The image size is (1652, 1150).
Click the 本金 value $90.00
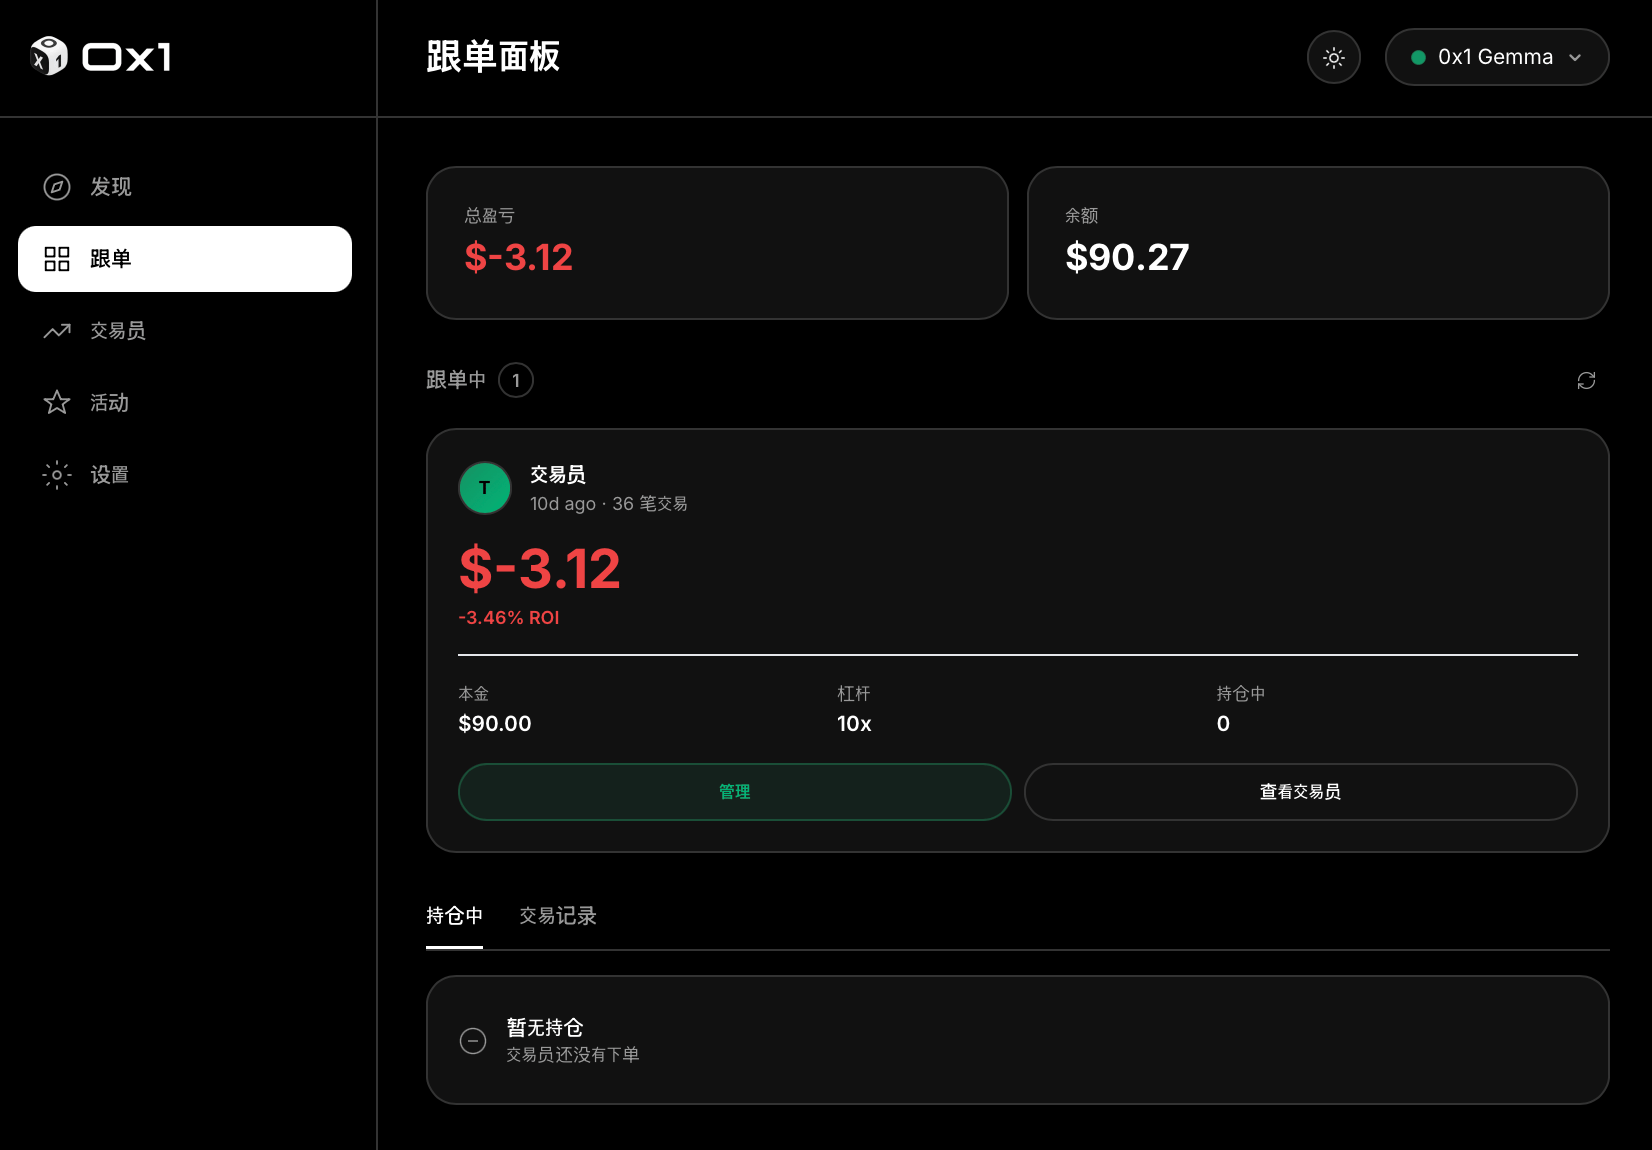click(x=495, y=724)
